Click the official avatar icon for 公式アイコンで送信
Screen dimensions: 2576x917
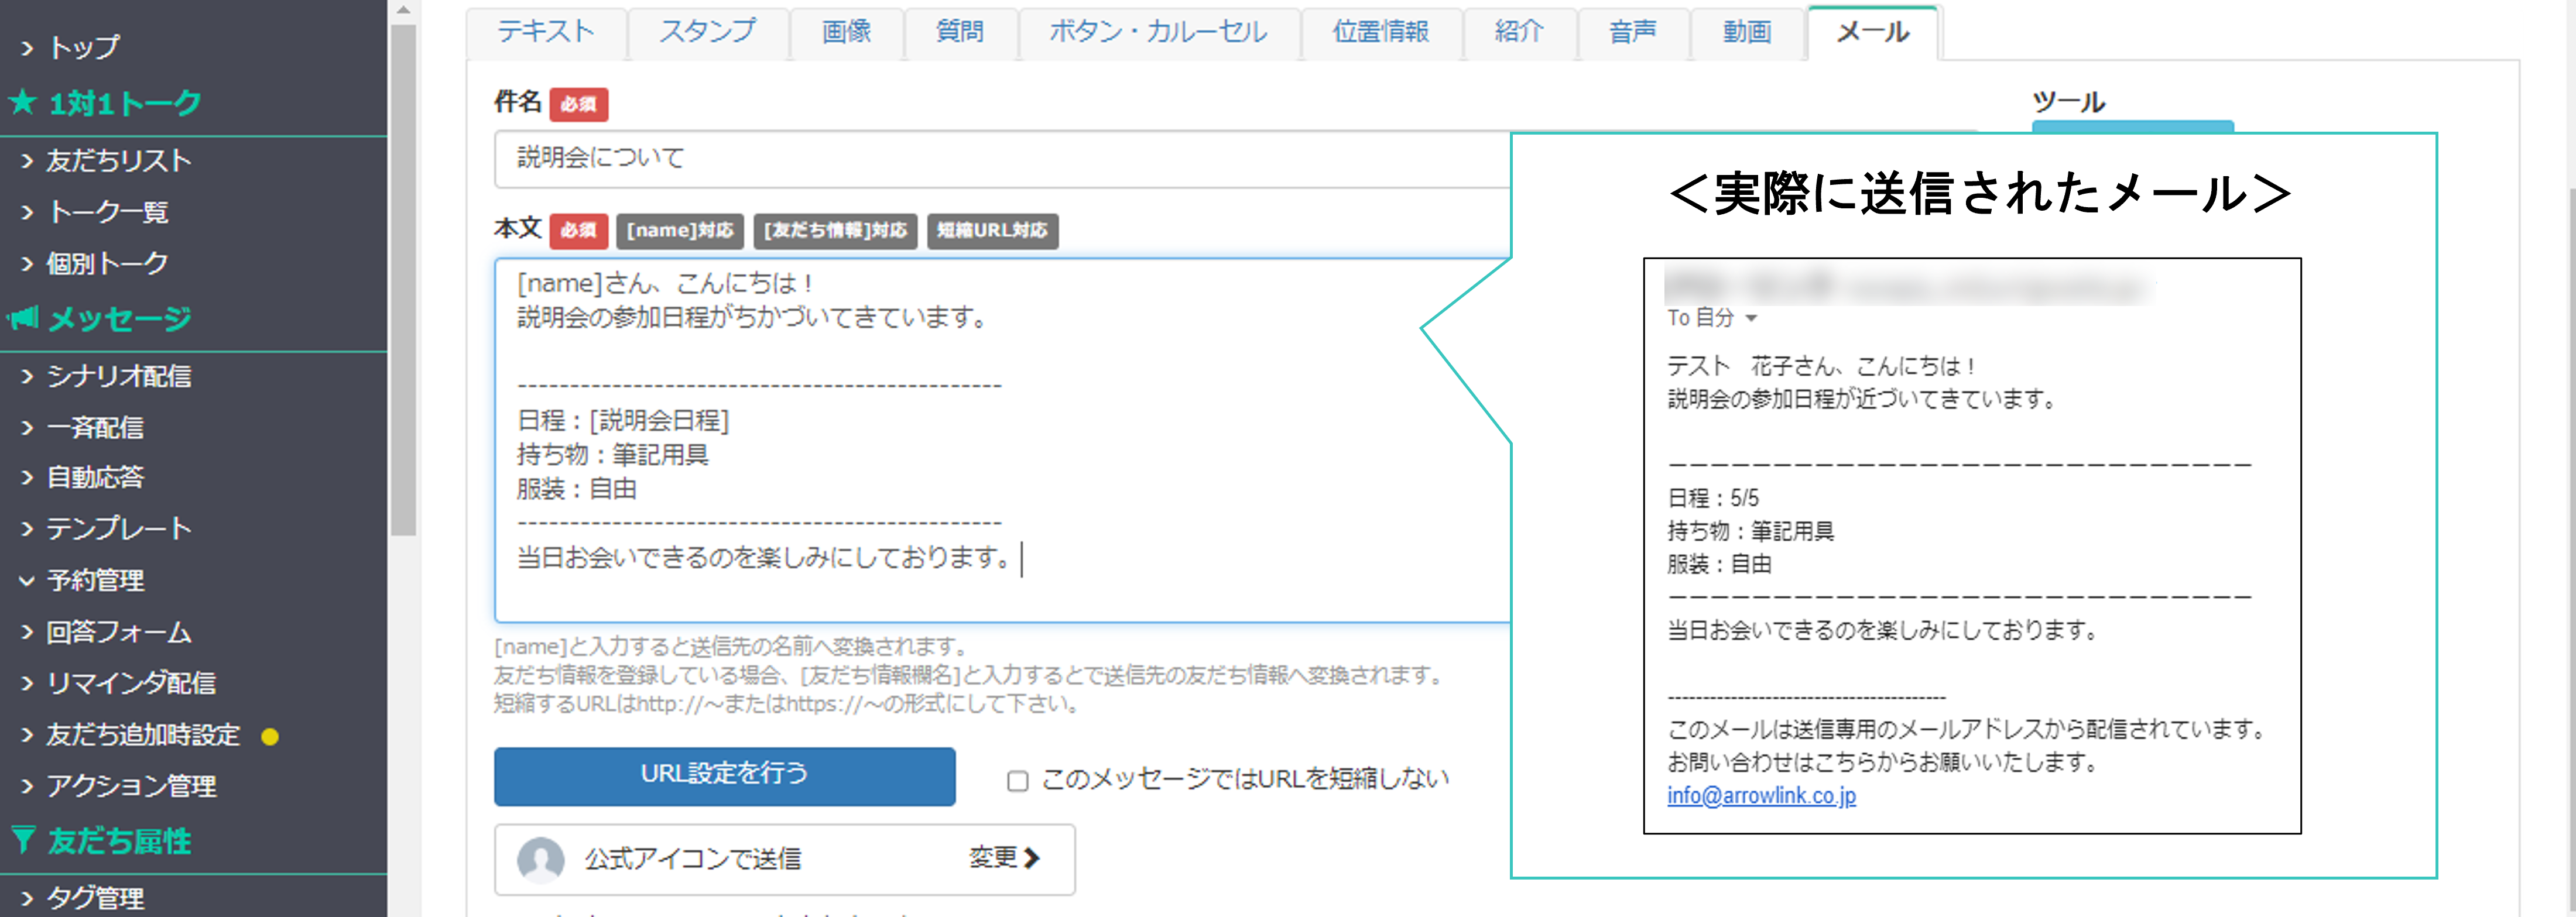coord(540,859)
